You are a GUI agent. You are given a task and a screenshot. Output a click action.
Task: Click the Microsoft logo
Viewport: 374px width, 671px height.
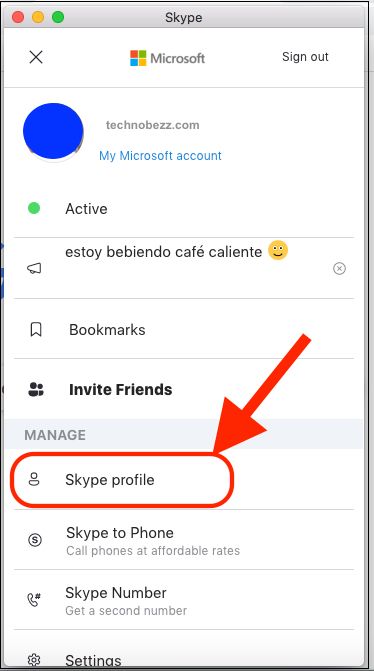(x=167, y=58)
